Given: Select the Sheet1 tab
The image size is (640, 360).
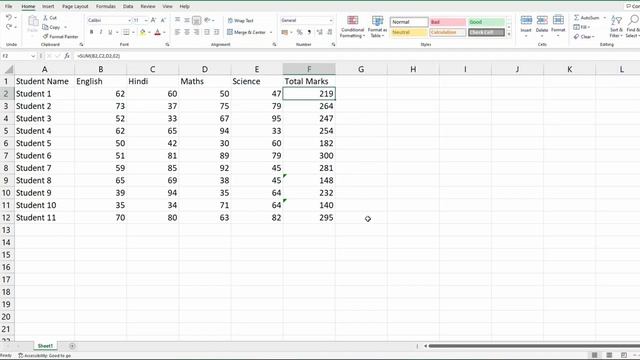Looking at the screenshot, I should (45, 346).
